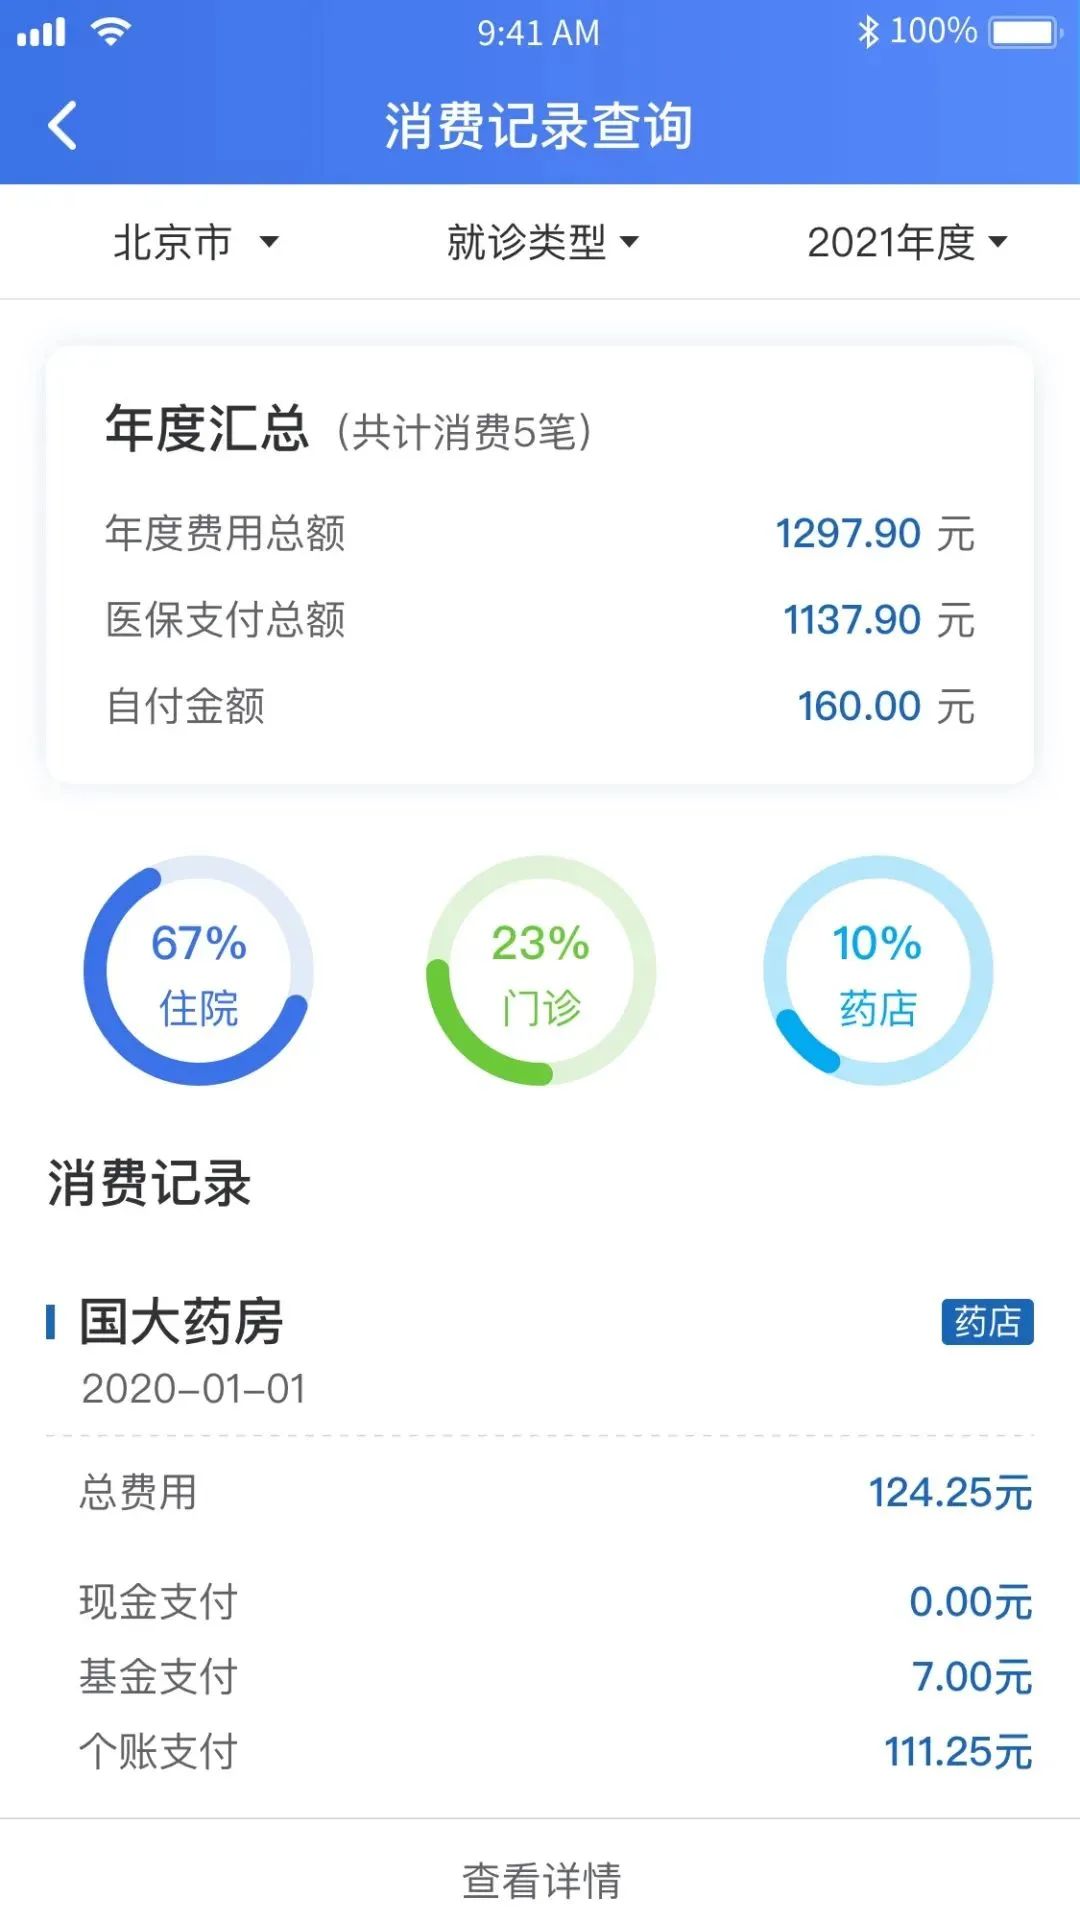Tap the Wi-Fi signal icon
The height and width of the screenshot is (1921, 1080).
click(110, 32)
